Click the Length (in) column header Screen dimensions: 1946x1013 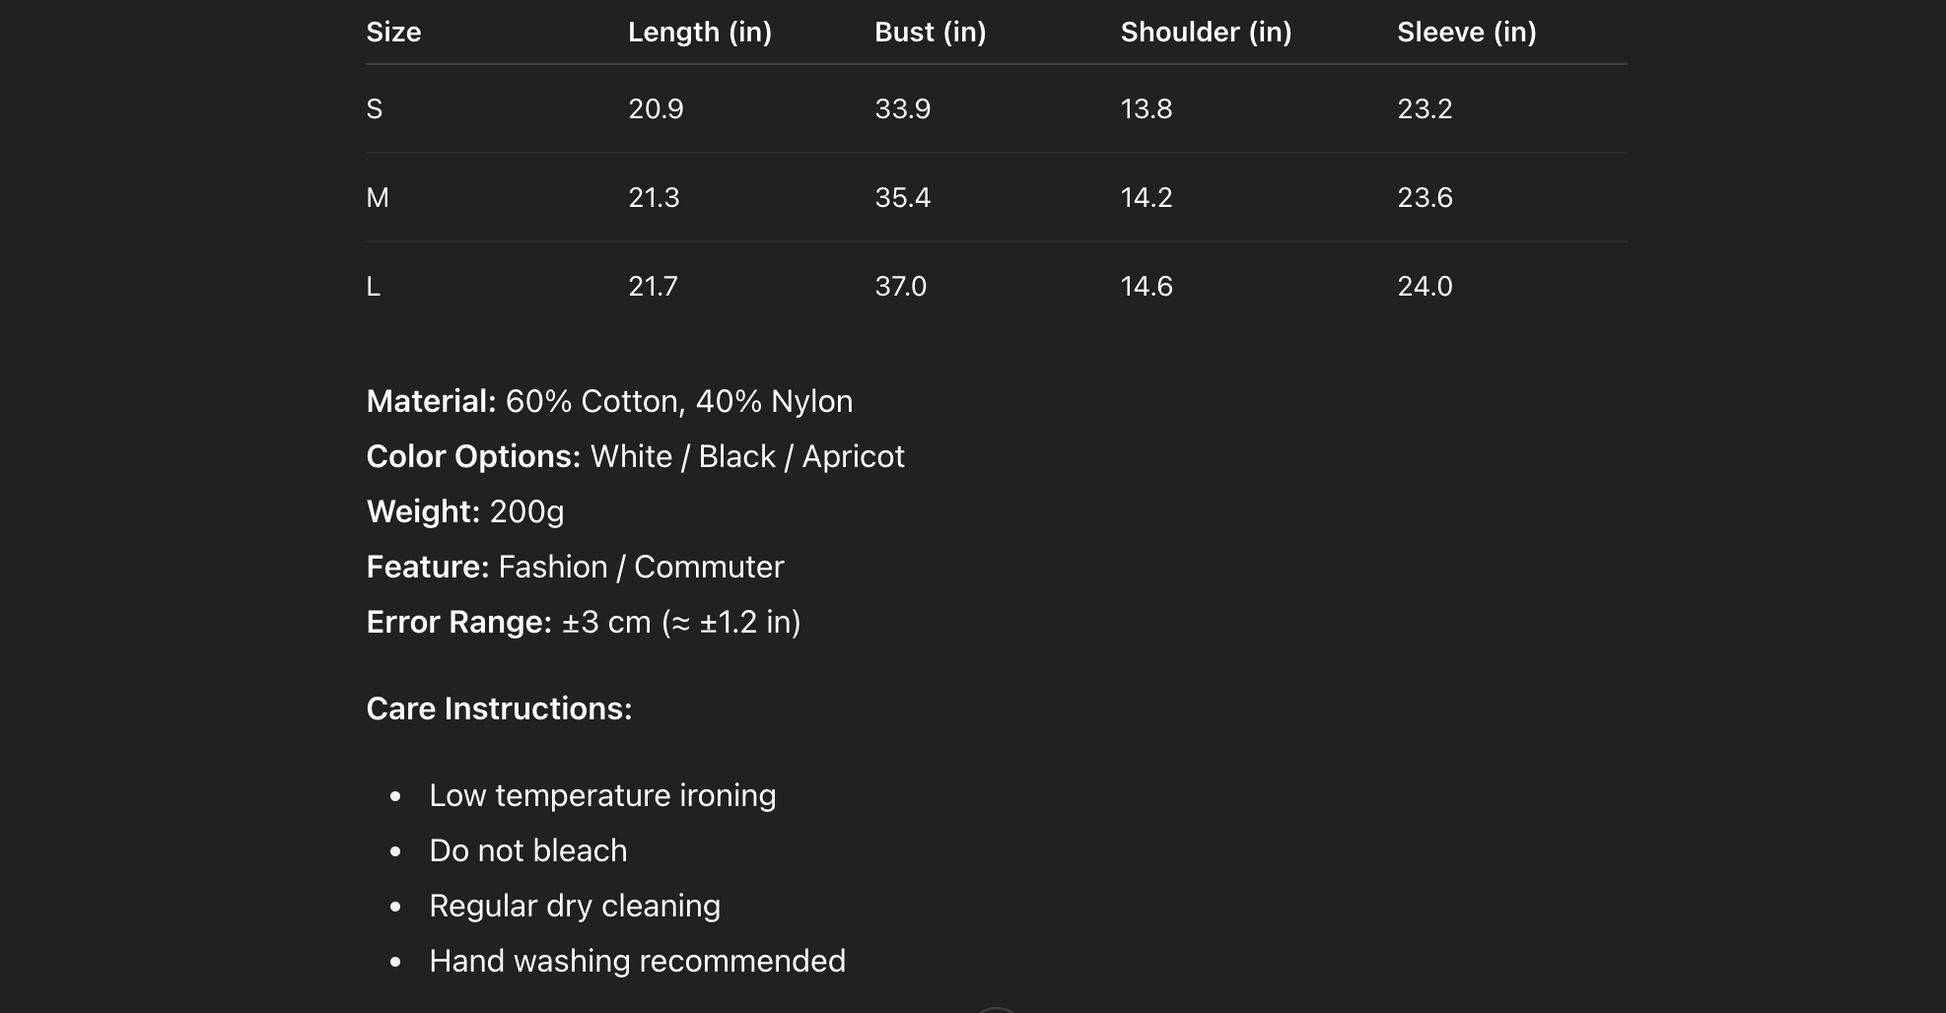699,32
